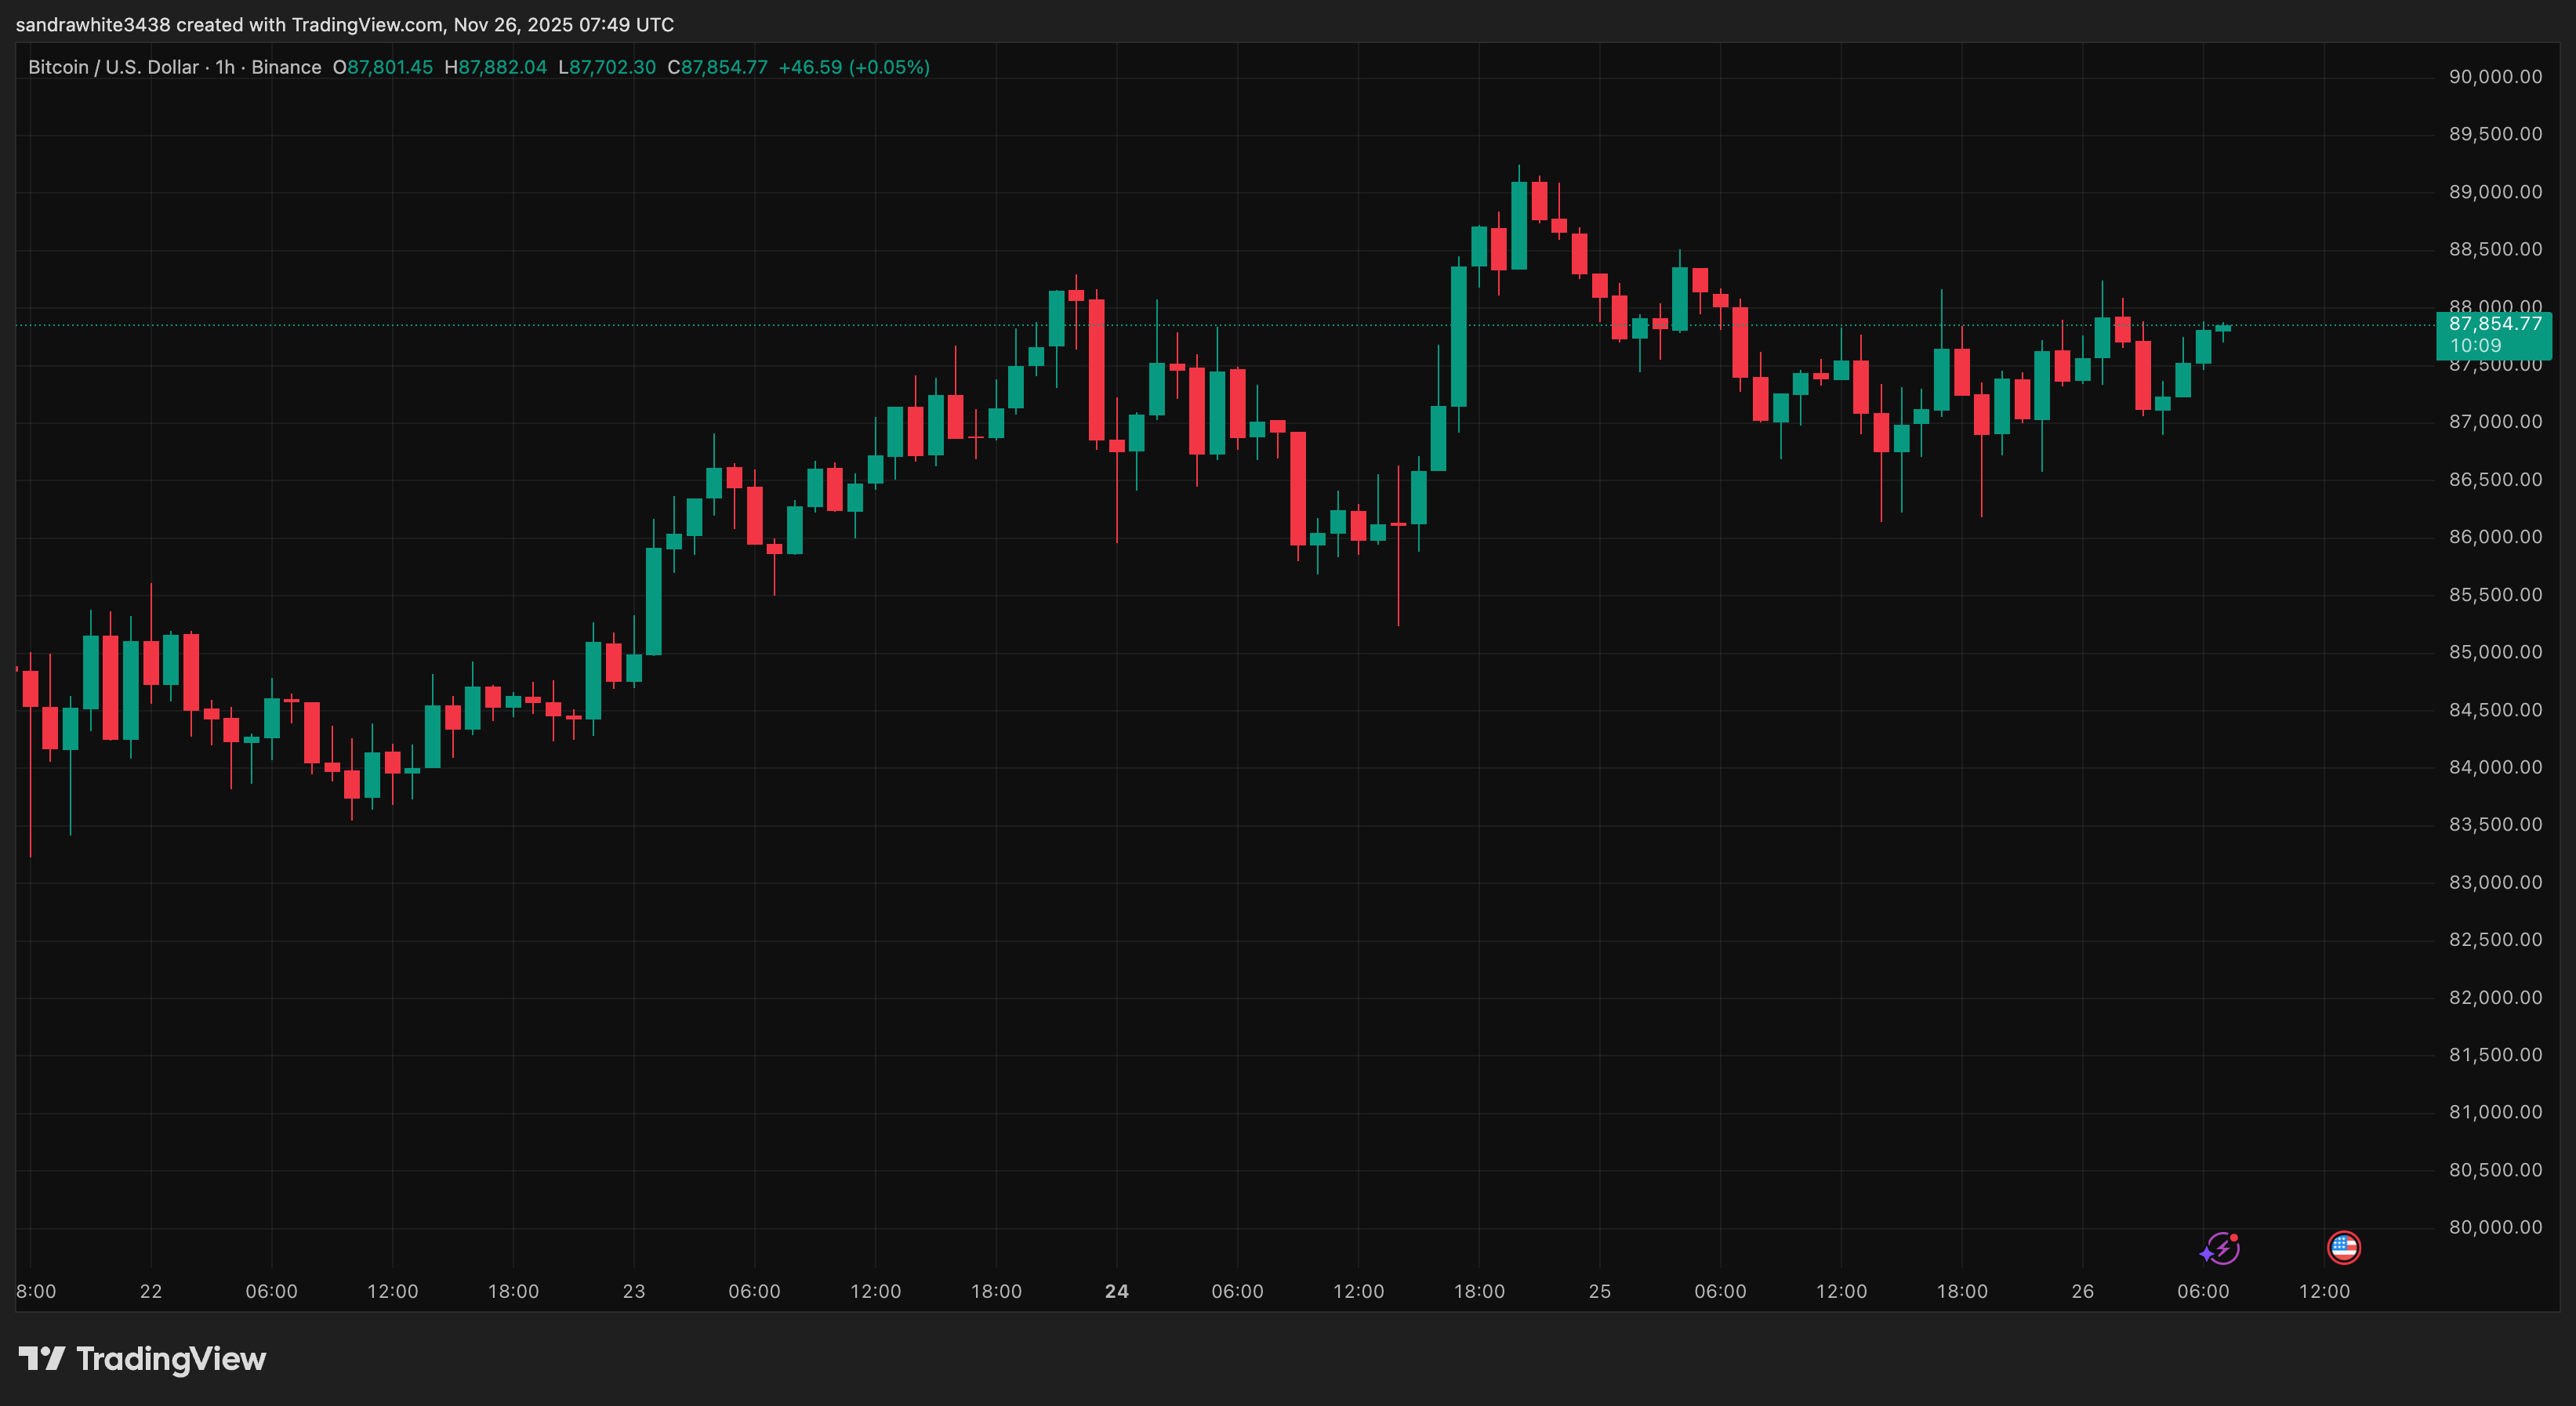Open the 1h timeframe label
Image resolution: width=2576 pixels, height=1406 pixels.
pyautogui.click(x=225, y=67)
